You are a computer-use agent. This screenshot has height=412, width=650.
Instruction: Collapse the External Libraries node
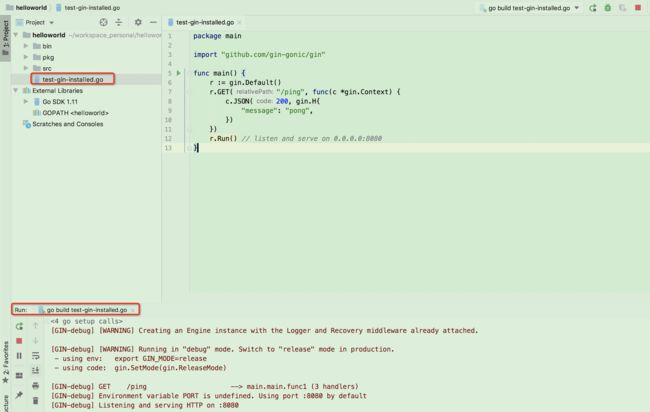(16, 90)
